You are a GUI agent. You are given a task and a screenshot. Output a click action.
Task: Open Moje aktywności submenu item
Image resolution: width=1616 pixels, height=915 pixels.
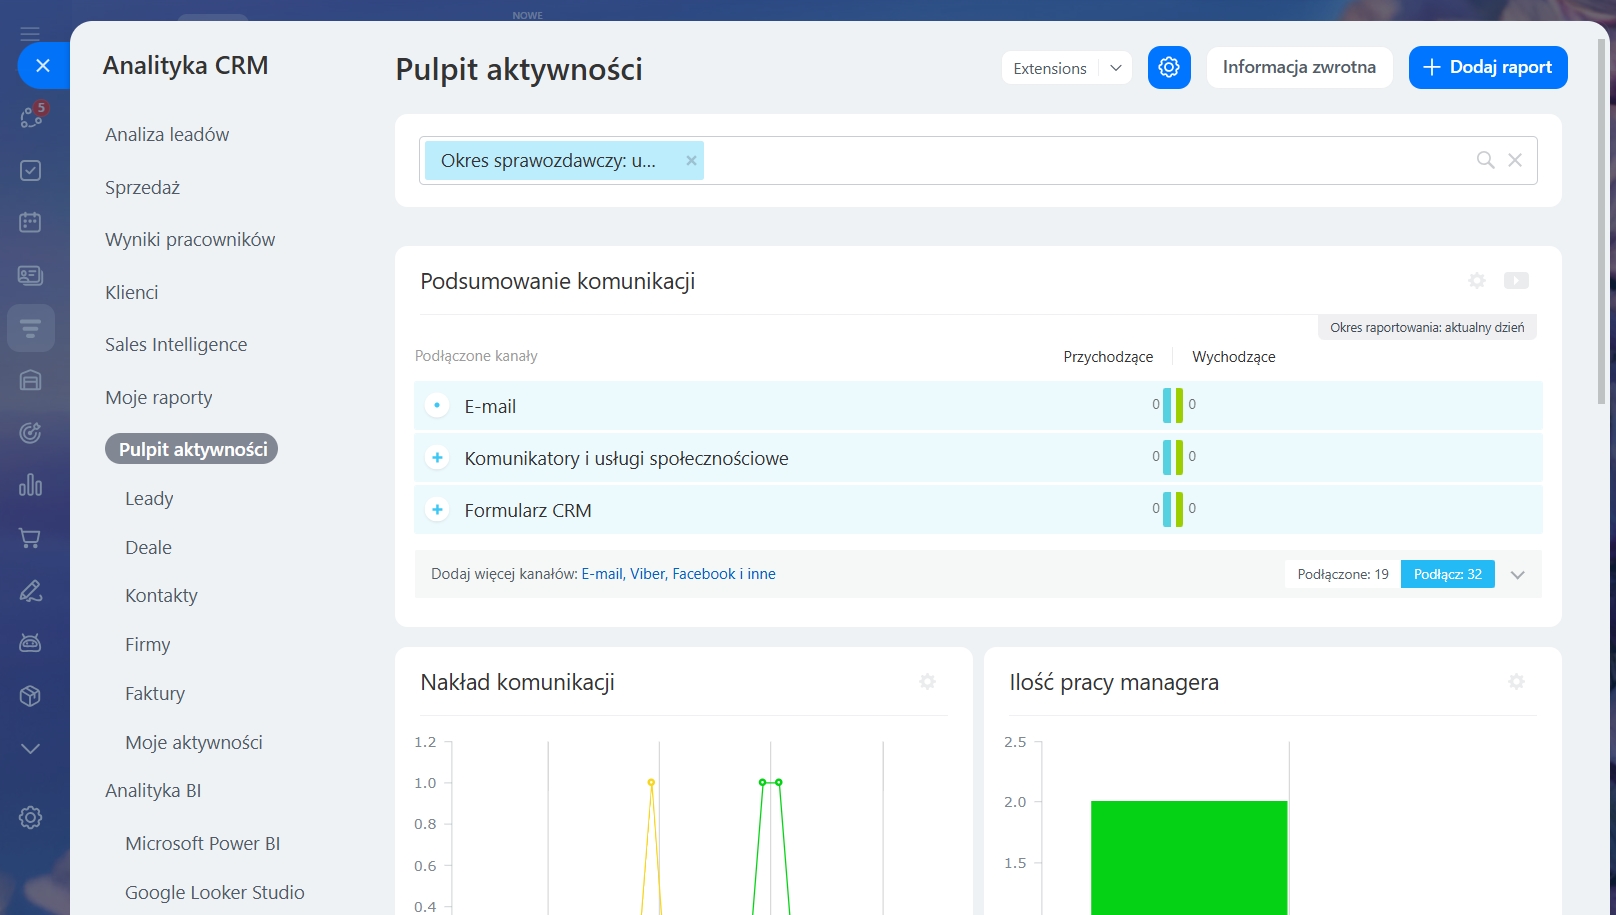pyautogui.click(x=194, y=742)
